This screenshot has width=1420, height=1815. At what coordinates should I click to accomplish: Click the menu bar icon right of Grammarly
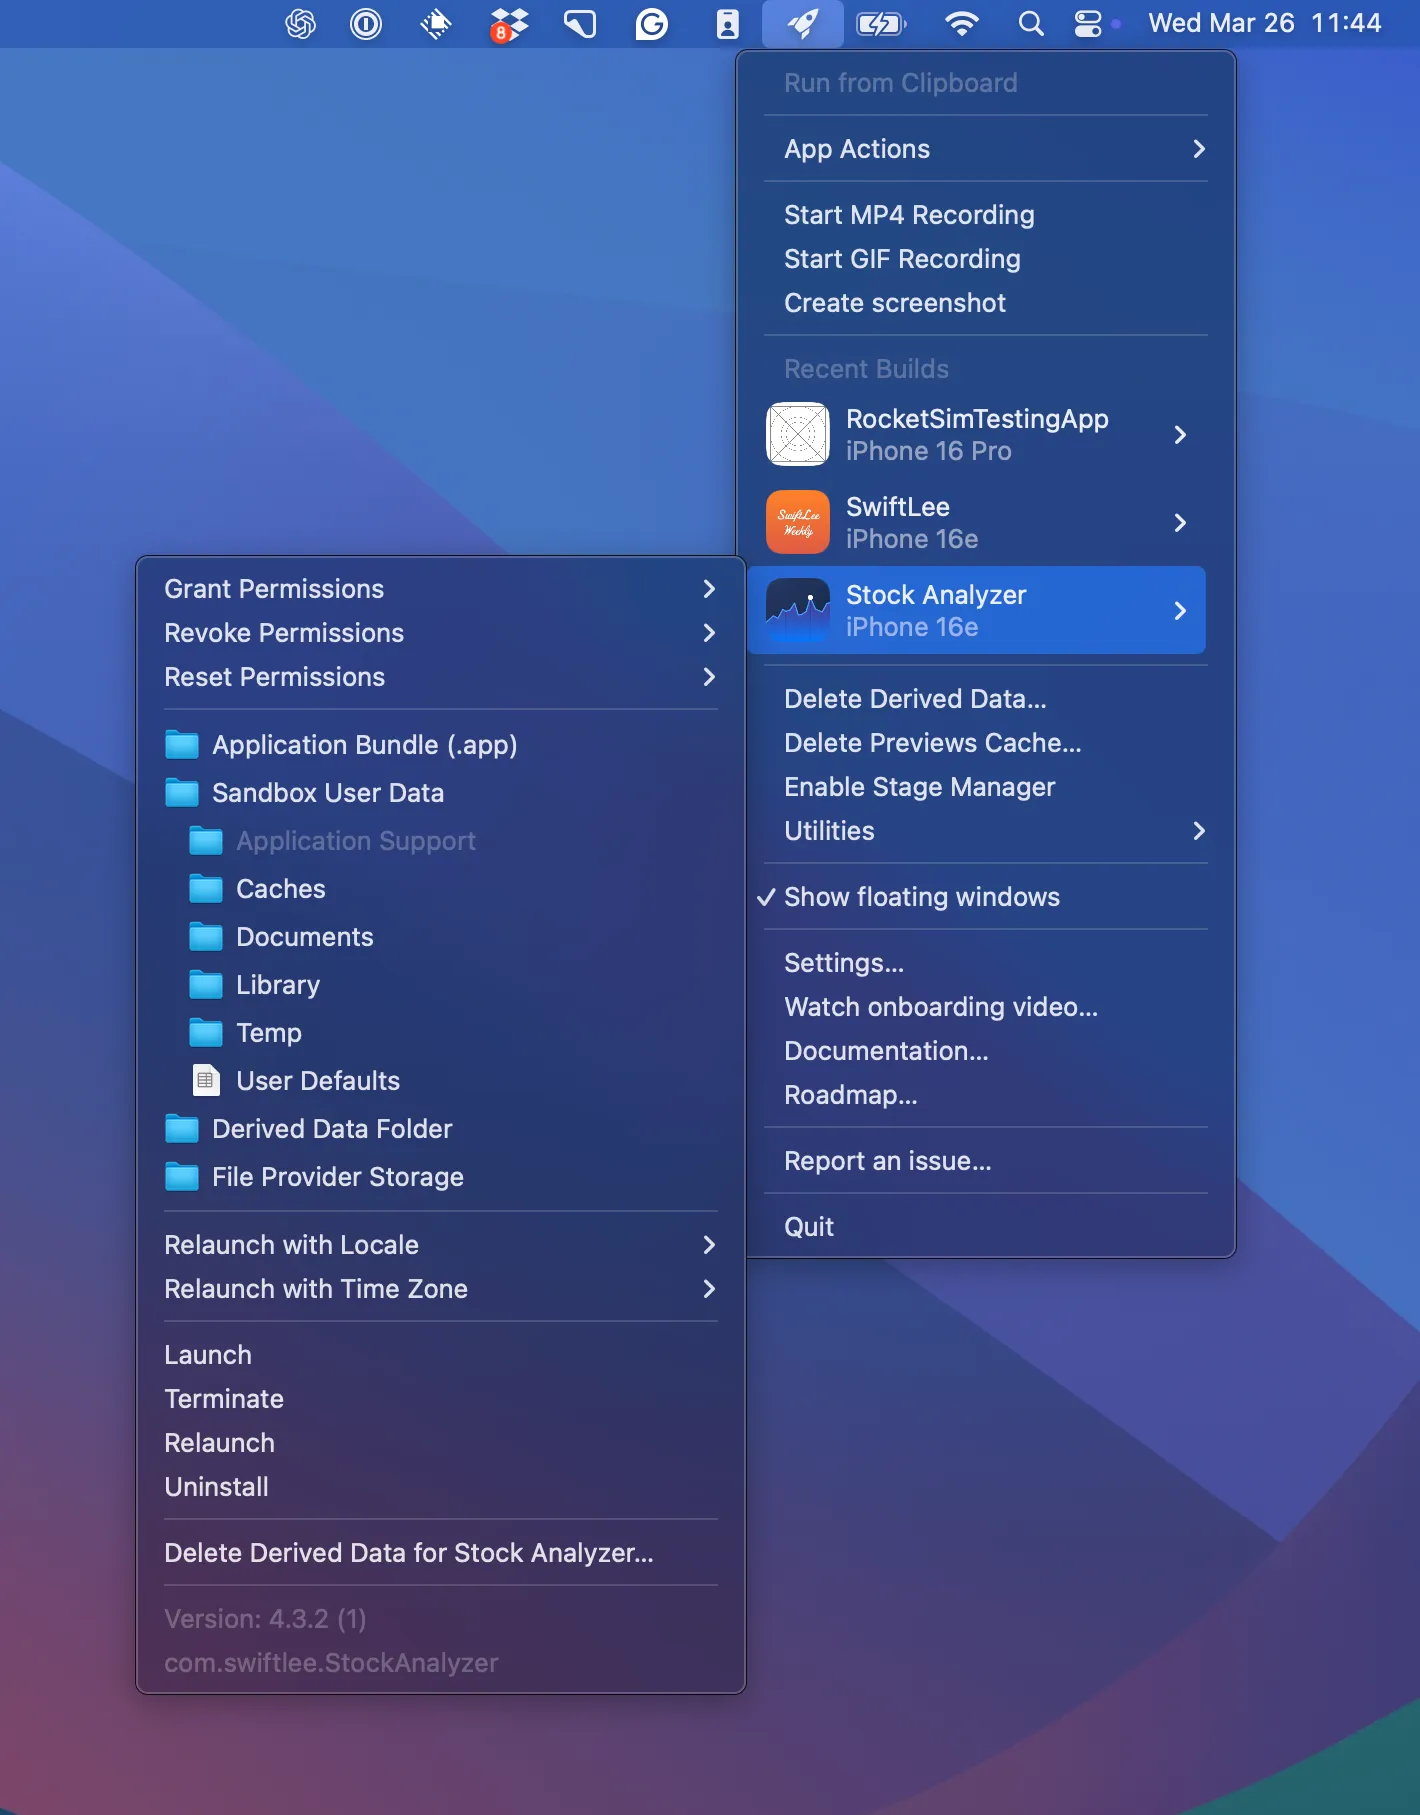[x=728, y=23]
